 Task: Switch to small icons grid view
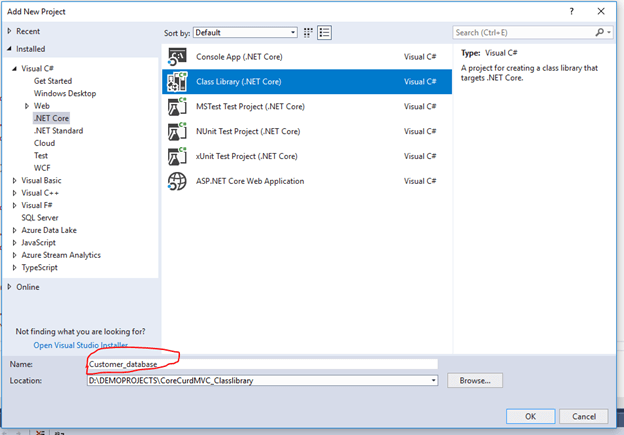pyautogui.click(x=308, y=33)
